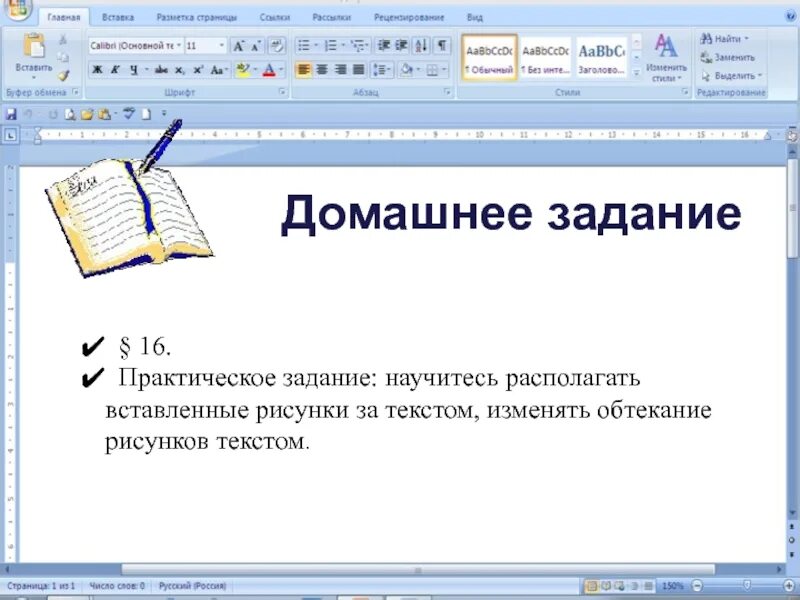Open the Вид ribbon tab

tap(474, 17)
